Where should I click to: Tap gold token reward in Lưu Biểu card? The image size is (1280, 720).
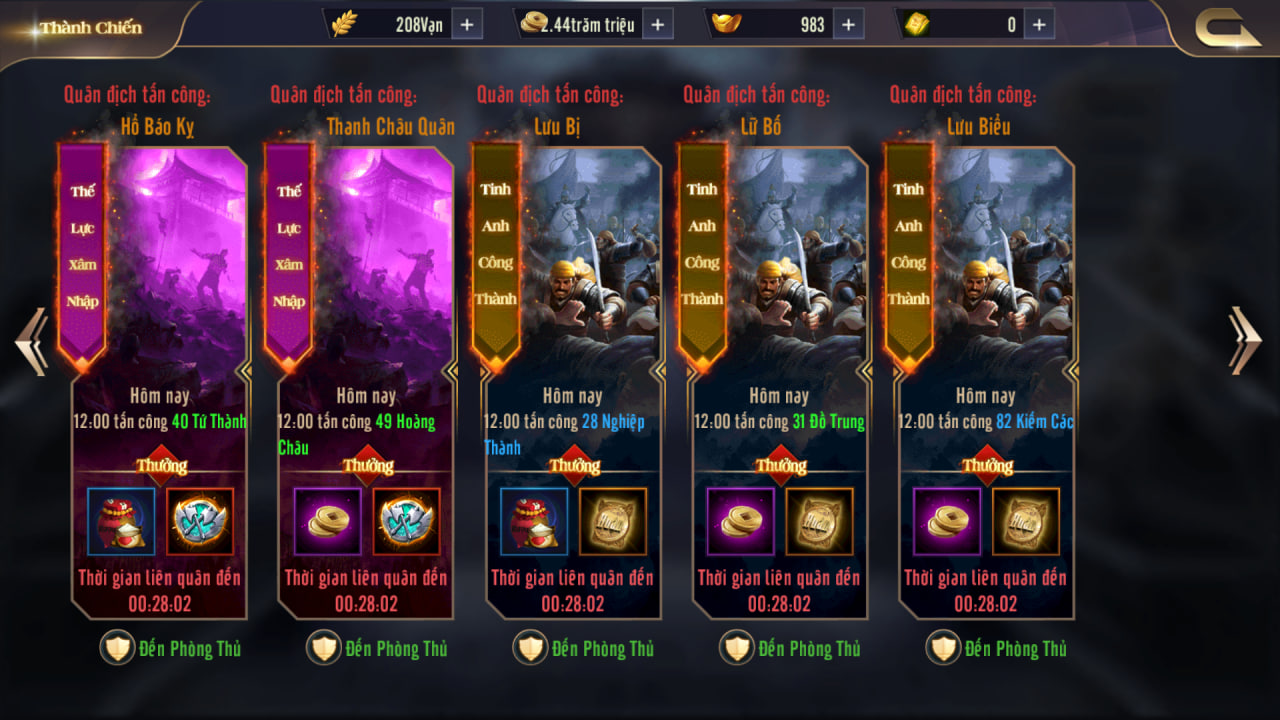(1026, 521)
